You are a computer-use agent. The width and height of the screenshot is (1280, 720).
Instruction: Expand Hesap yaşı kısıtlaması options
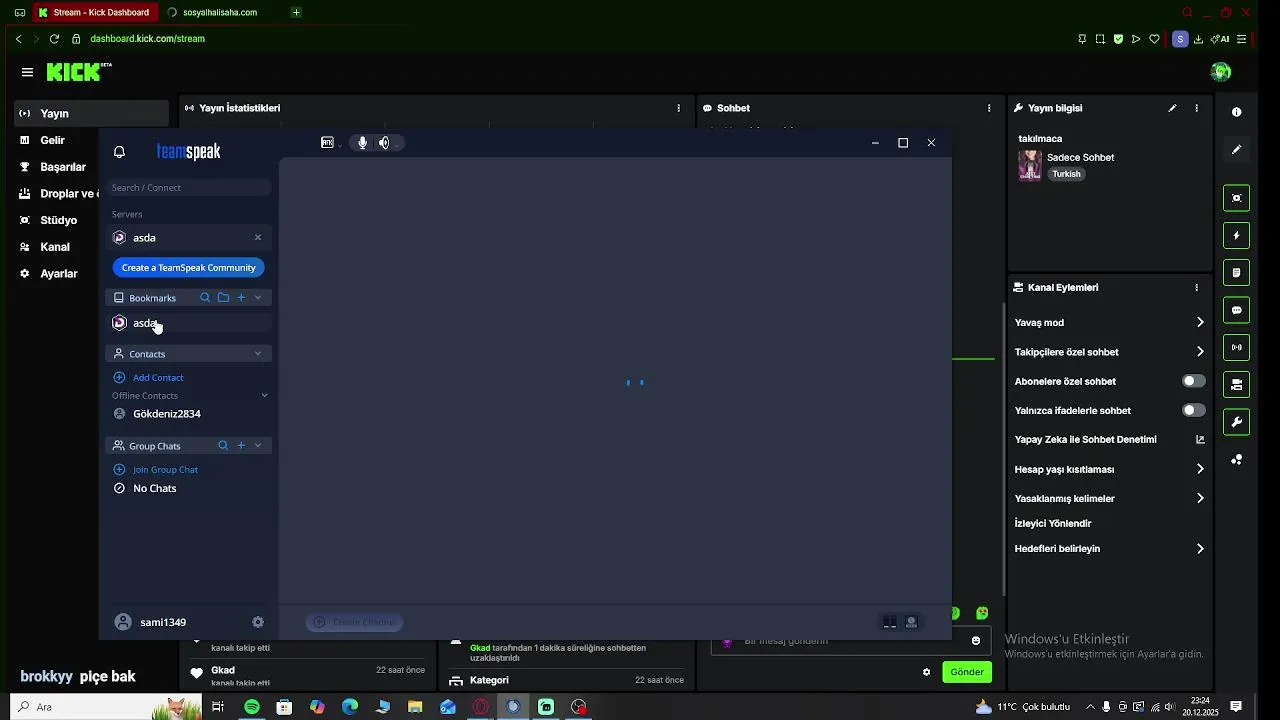click(1200, 469)
